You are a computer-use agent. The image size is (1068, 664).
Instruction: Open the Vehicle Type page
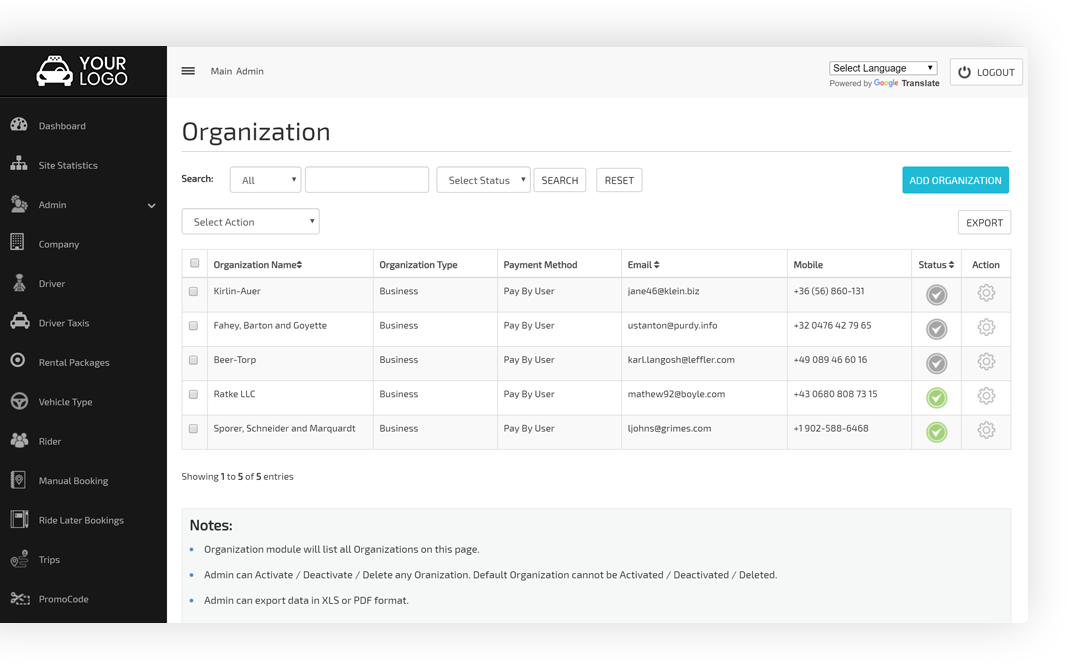64,401
